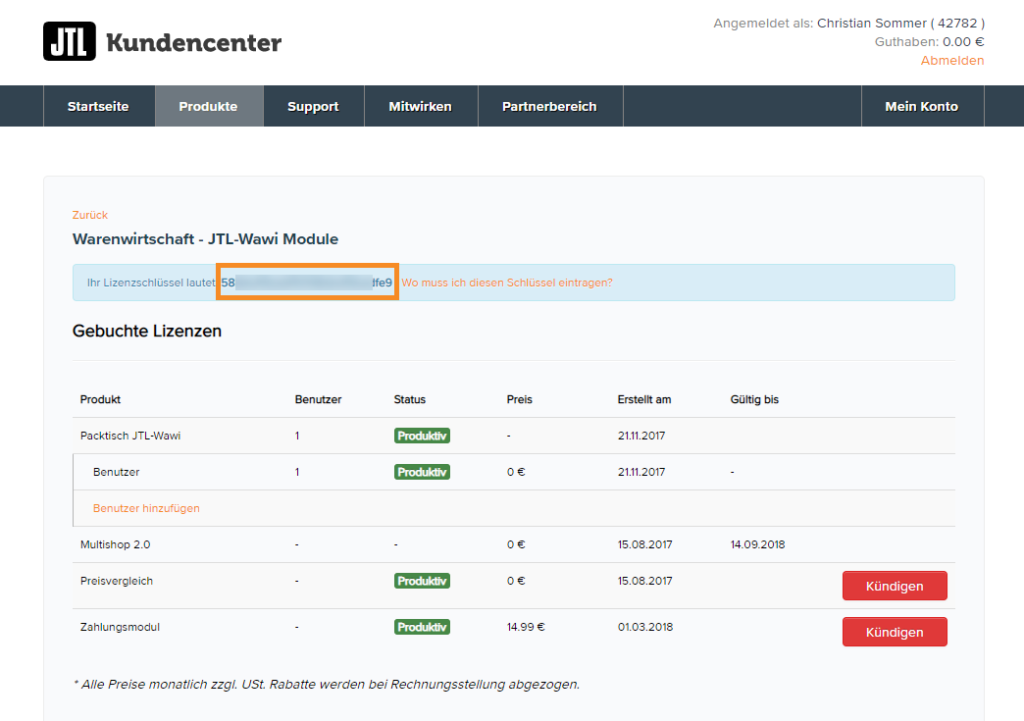Click the Abmelden logout link
1024x721 pixels.
pos(952,60)
